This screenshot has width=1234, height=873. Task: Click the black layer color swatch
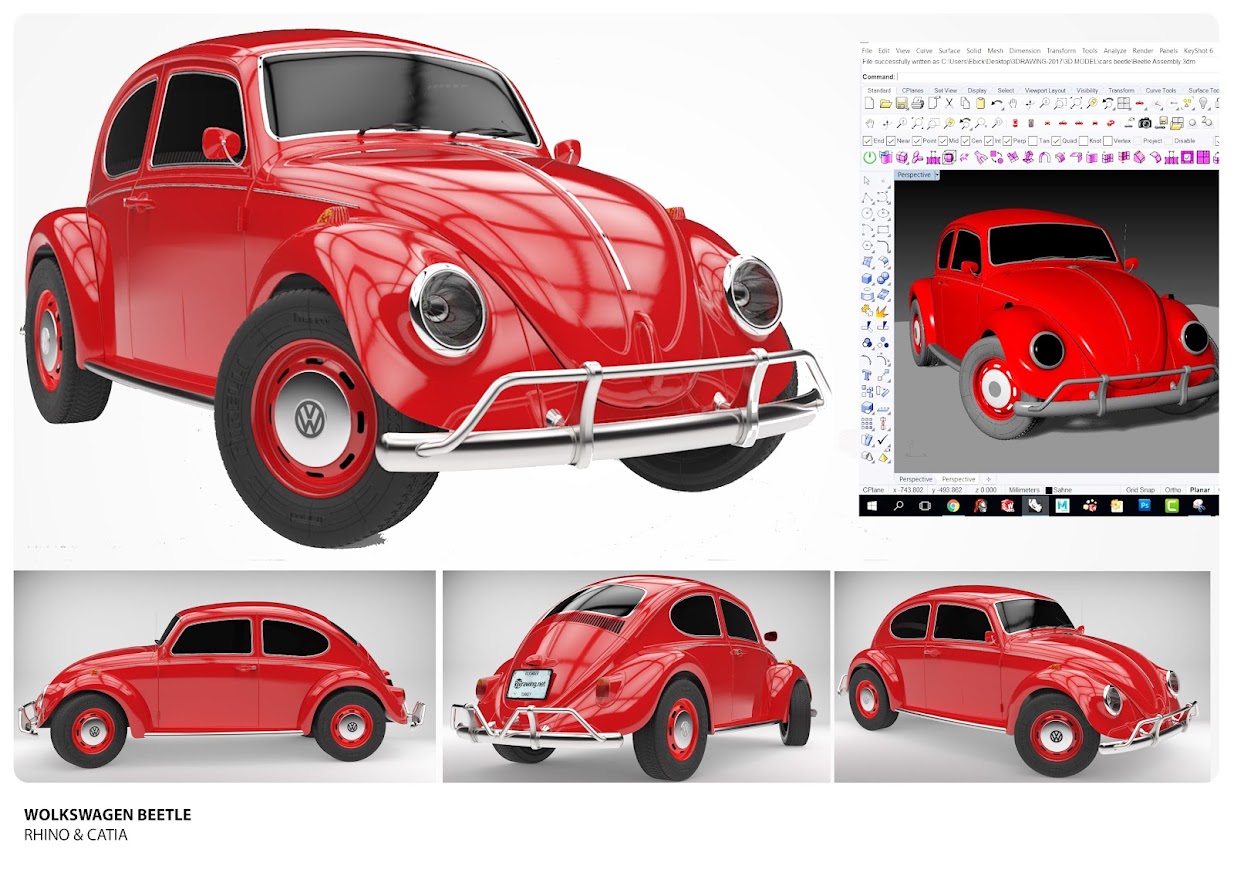pos(1049,490)
